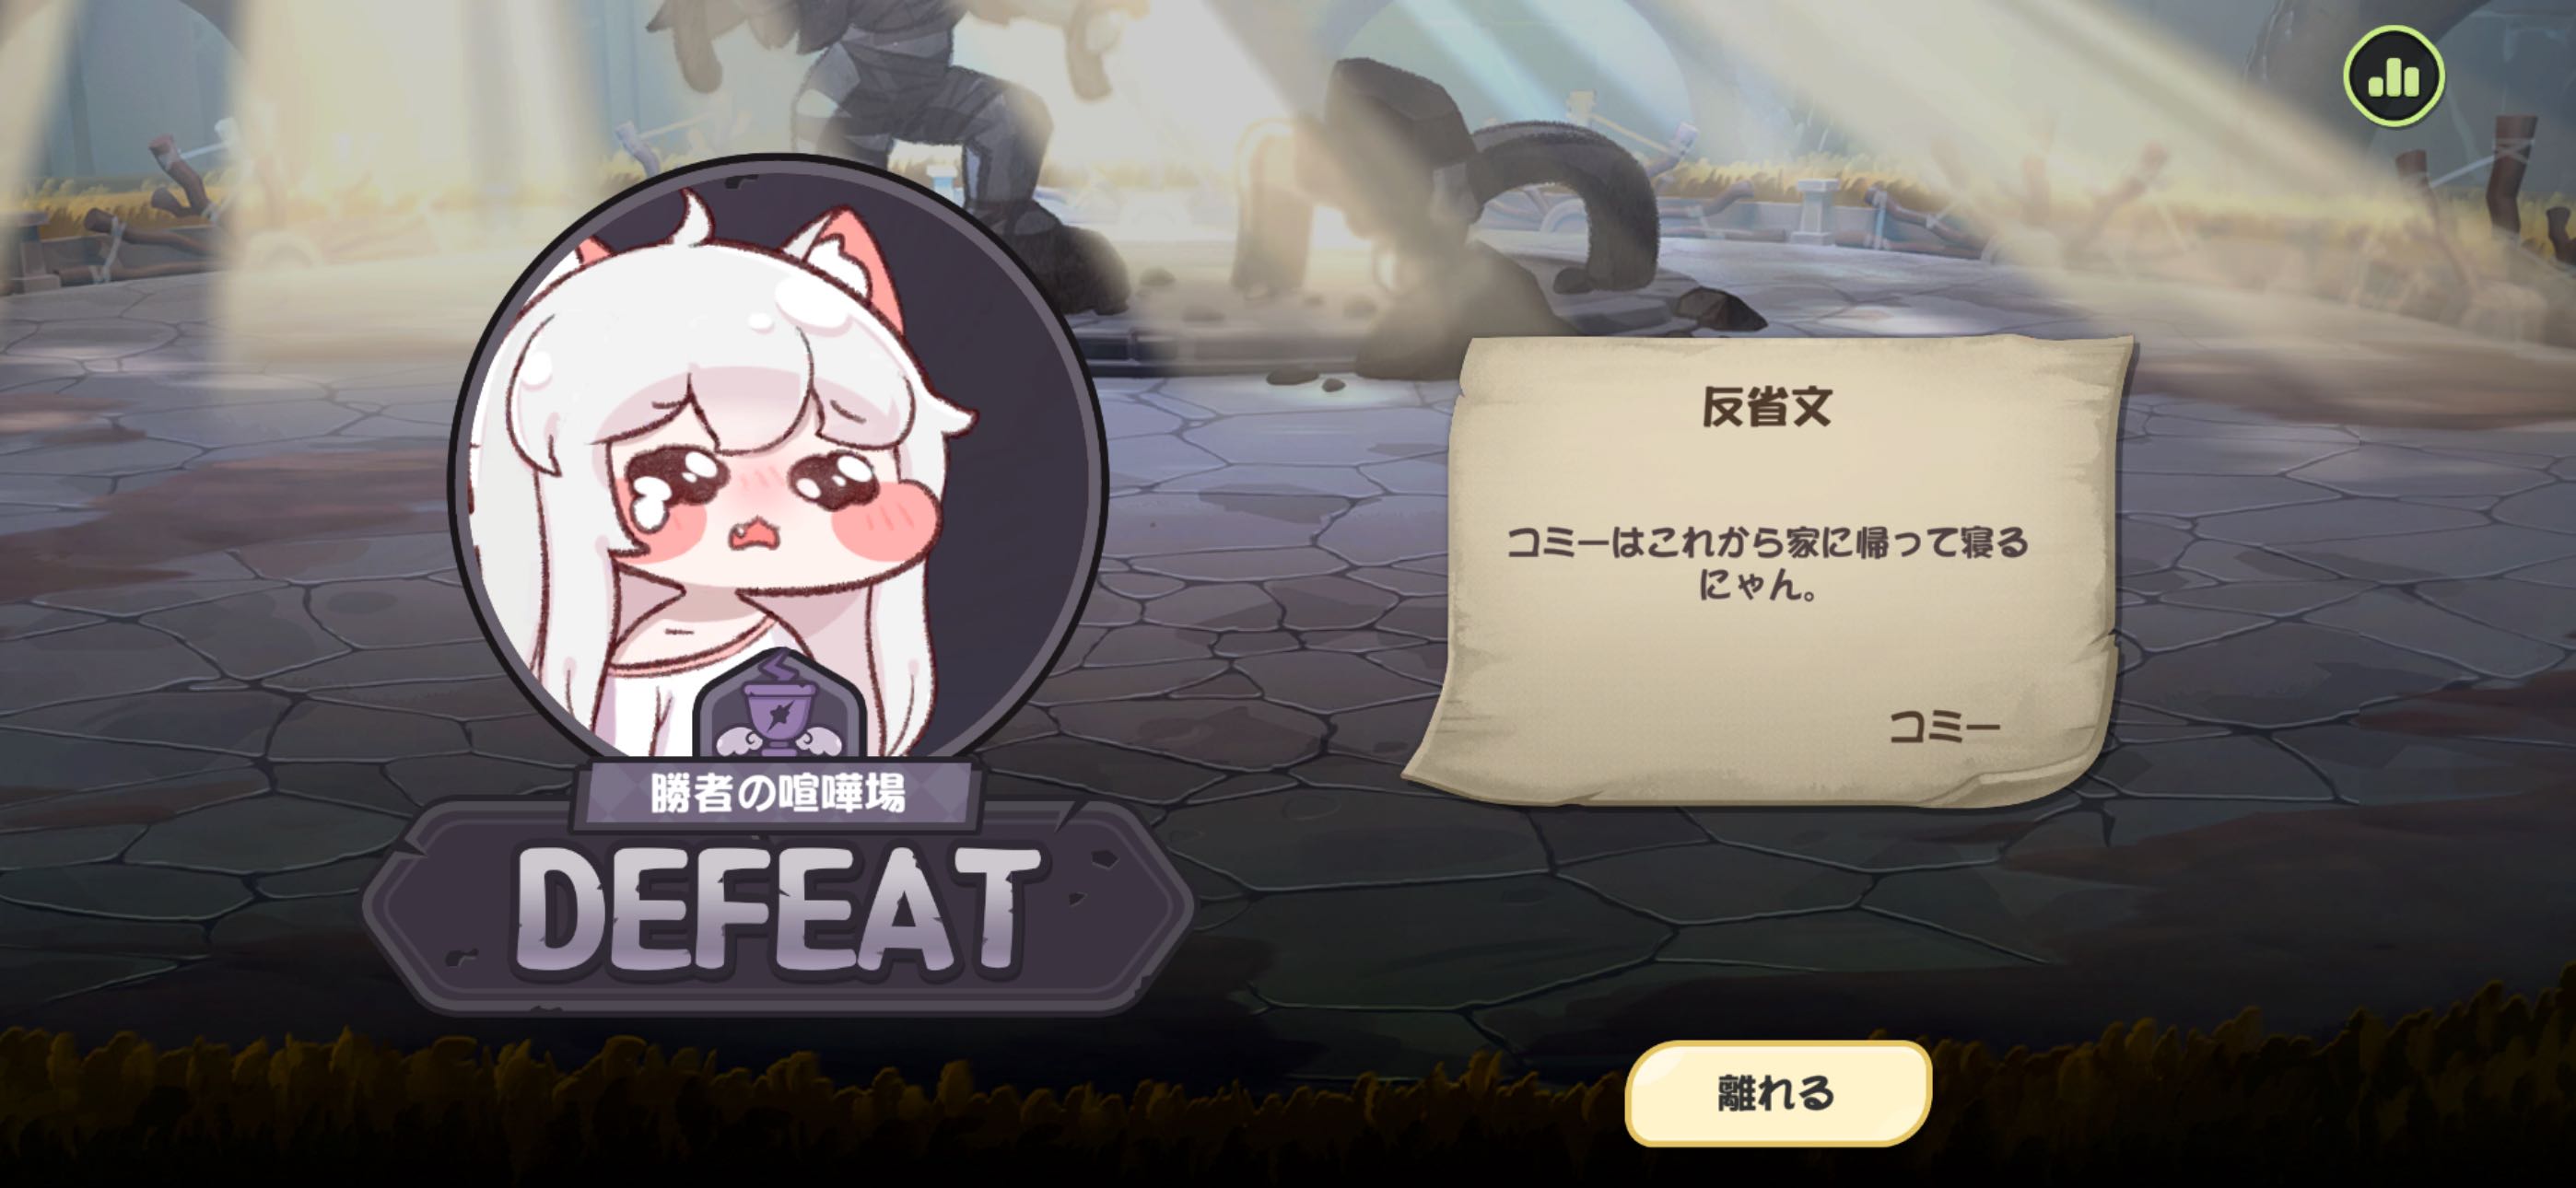Click the small rock debris above parchment
2576x1188 pixels.
(1720, 305)
